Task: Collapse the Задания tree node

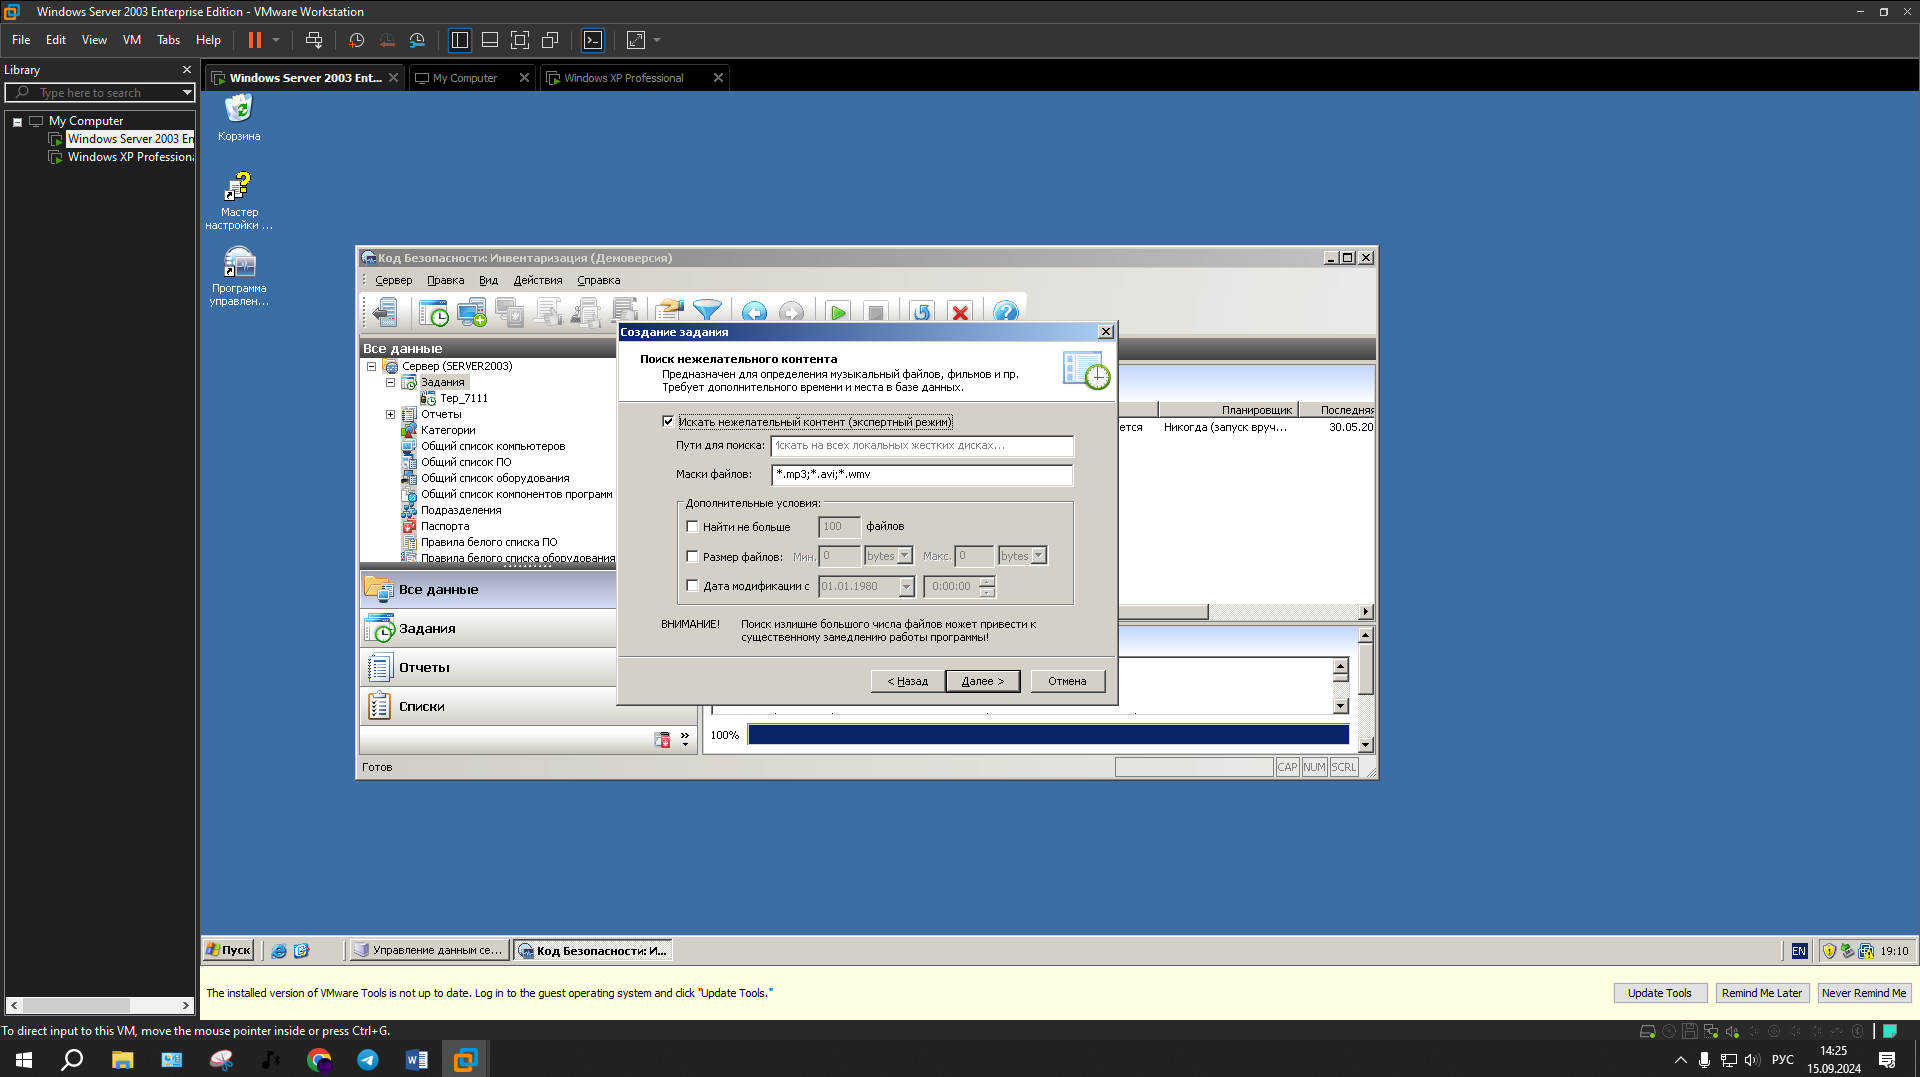Action: 391,383
